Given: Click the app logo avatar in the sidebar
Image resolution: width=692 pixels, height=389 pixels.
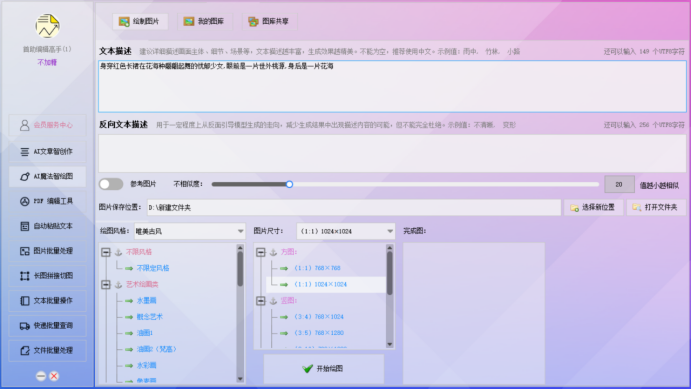Looking at the screenshot, I should pyautogui.click(x=47, y=26).
